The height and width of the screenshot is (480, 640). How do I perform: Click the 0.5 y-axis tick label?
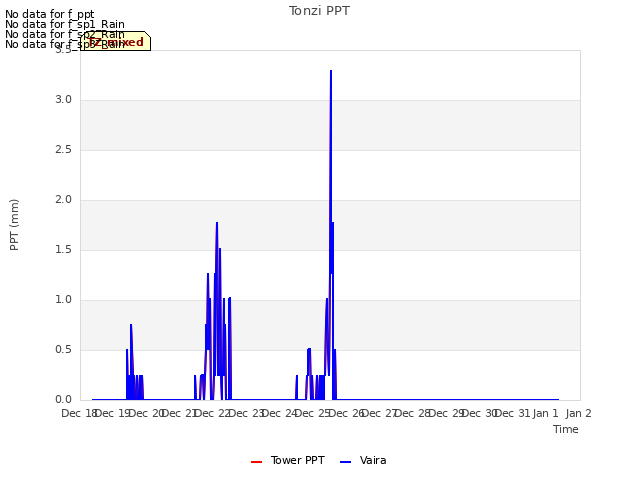tap(63, 349)
